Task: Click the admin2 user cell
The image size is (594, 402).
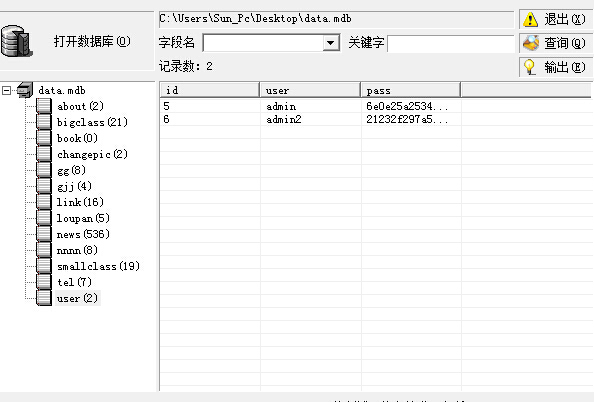Action: (311, 119)
